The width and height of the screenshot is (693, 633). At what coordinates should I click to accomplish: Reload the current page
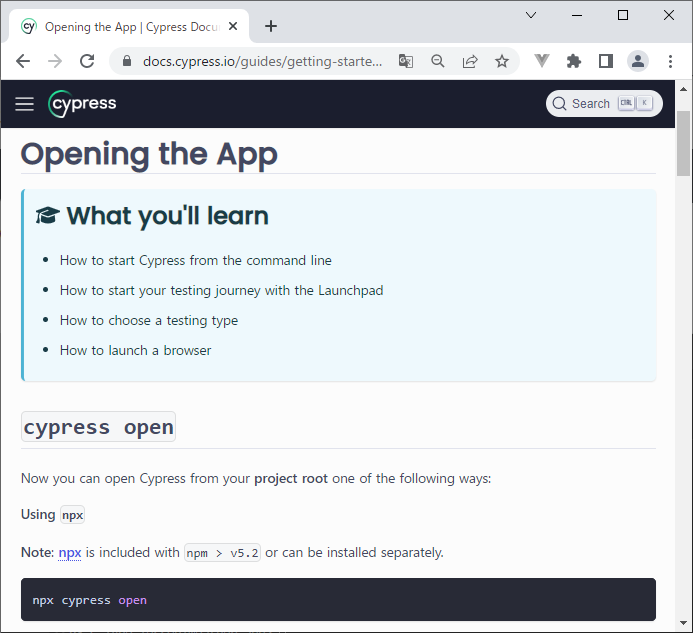tap(87, 61)
